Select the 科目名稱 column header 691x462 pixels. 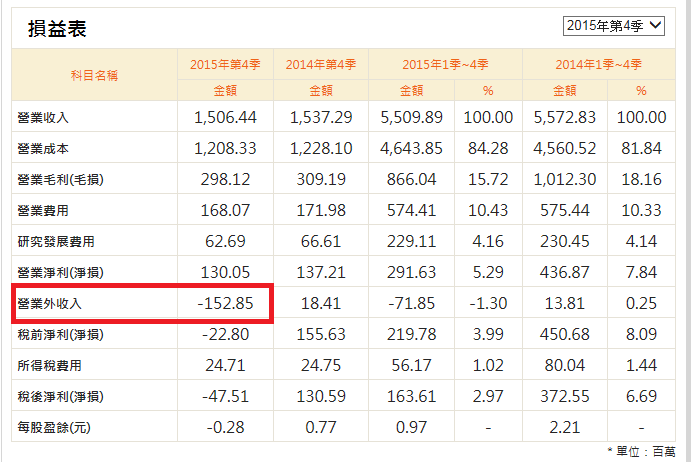(x=94, y=75)
